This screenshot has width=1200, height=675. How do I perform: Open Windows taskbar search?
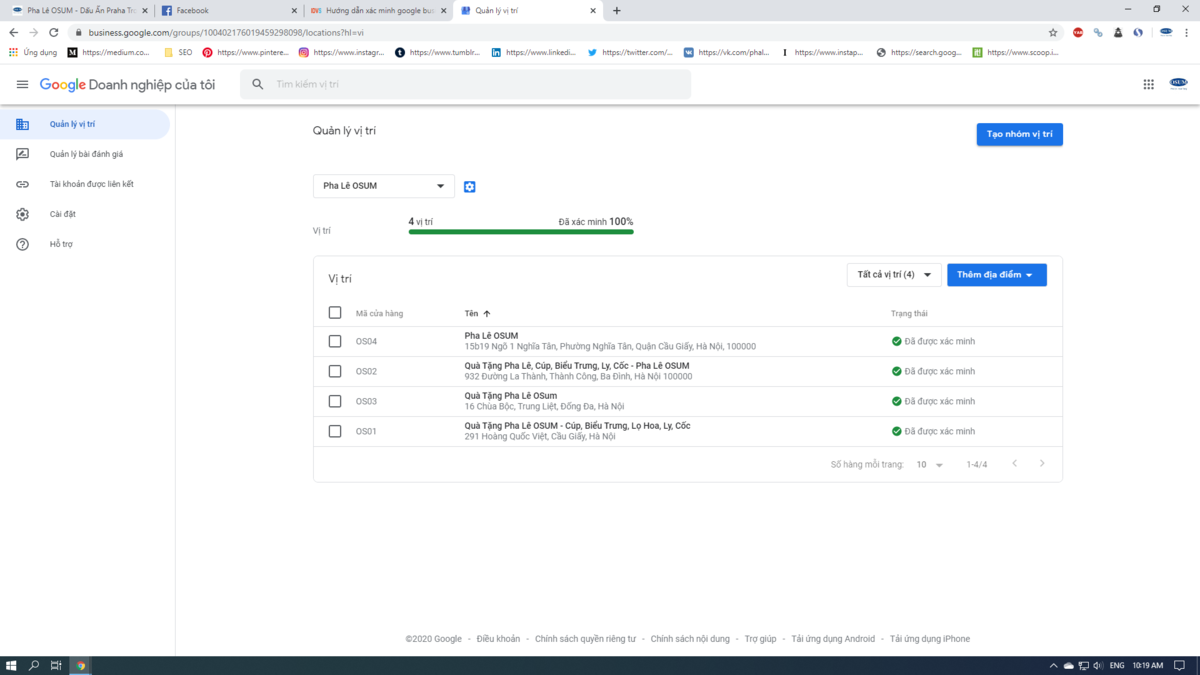click(34, 666)
